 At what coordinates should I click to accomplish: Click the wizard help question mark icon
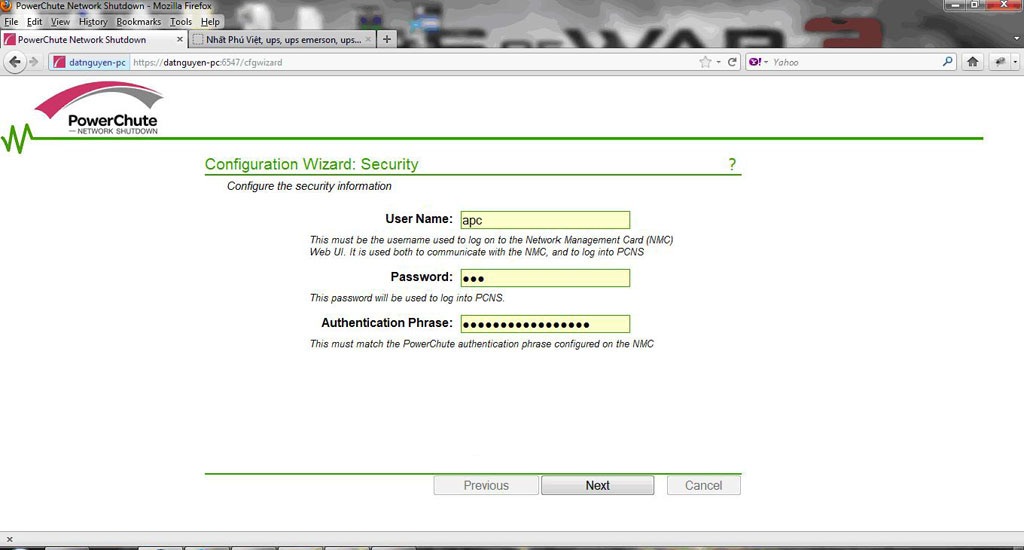[732, 164]
